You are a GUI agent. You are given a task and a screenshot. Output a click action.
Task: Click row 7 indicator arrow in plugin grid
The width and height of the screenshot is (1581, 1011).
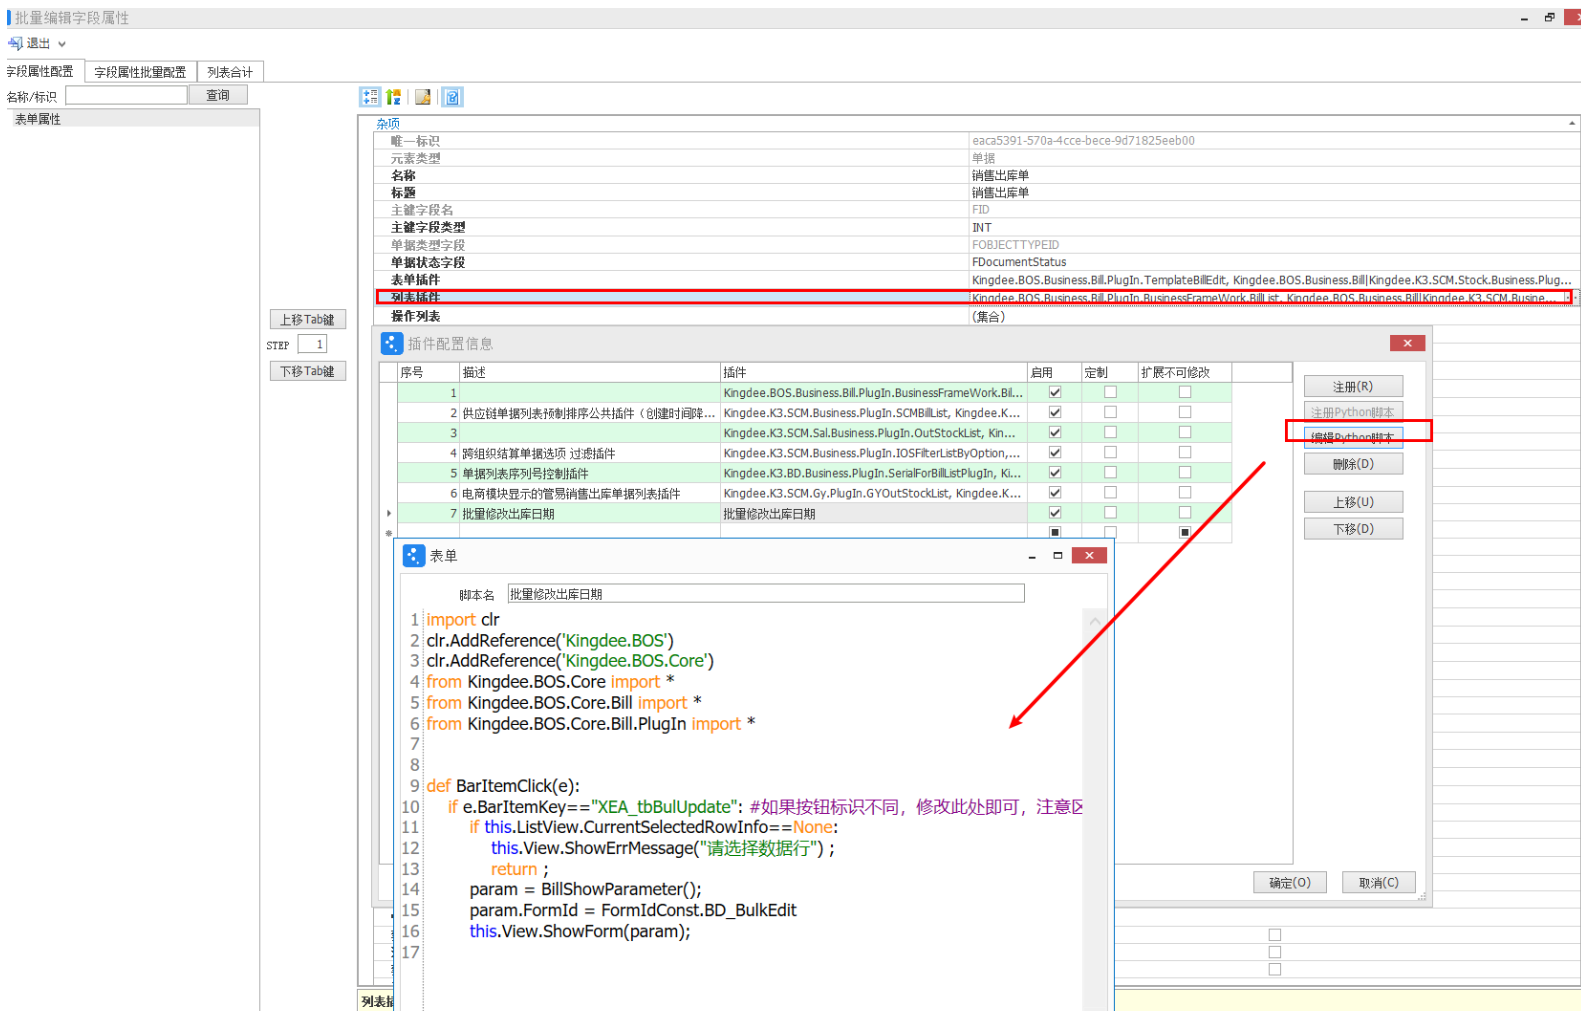[388, 513]
